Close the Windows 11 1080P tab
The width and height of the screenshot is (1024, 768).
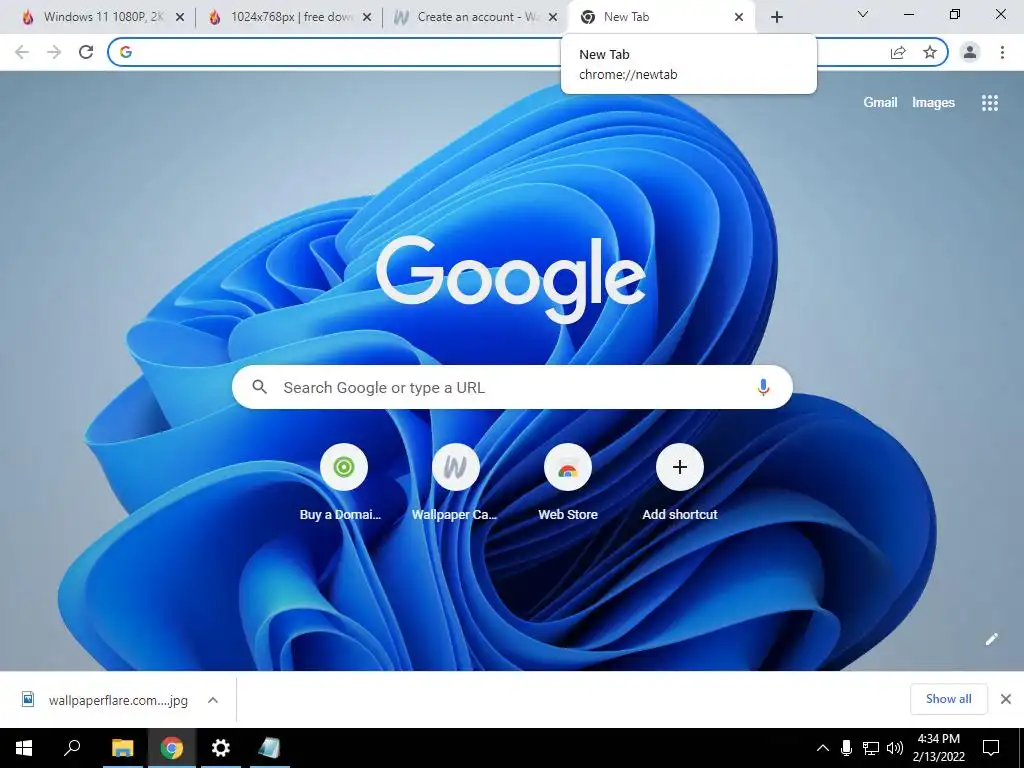(x=180, y=18)
